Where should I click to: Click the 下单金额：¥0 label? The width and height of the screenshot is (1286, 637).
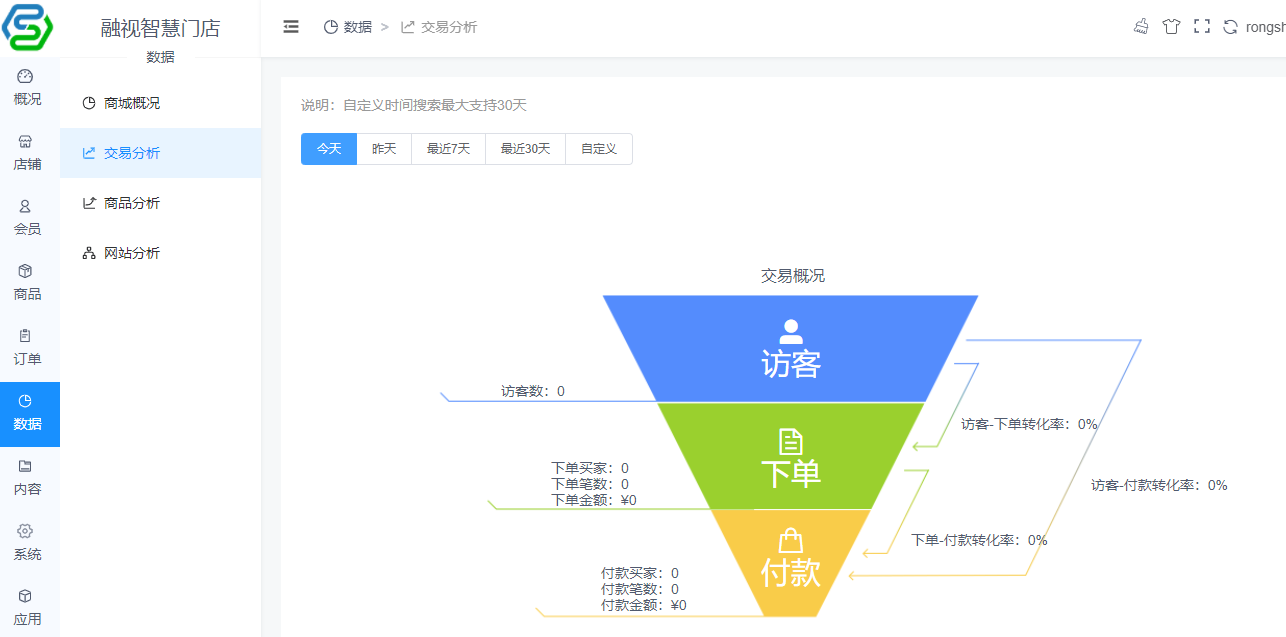click(594, 500)
